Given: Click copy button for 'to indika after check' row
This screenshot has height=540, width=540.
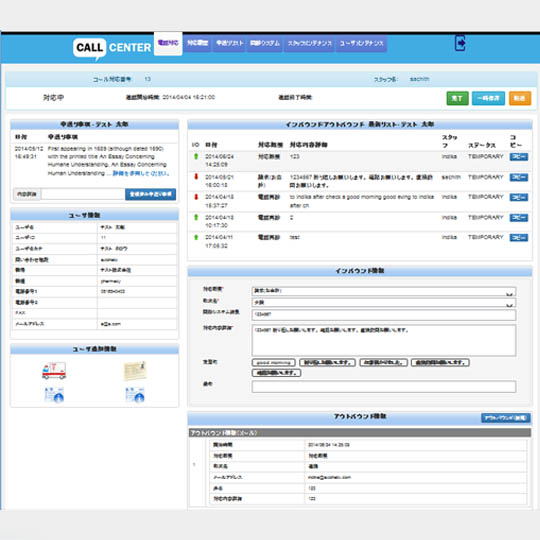Looking at the screenshot, I should [519, 197].
